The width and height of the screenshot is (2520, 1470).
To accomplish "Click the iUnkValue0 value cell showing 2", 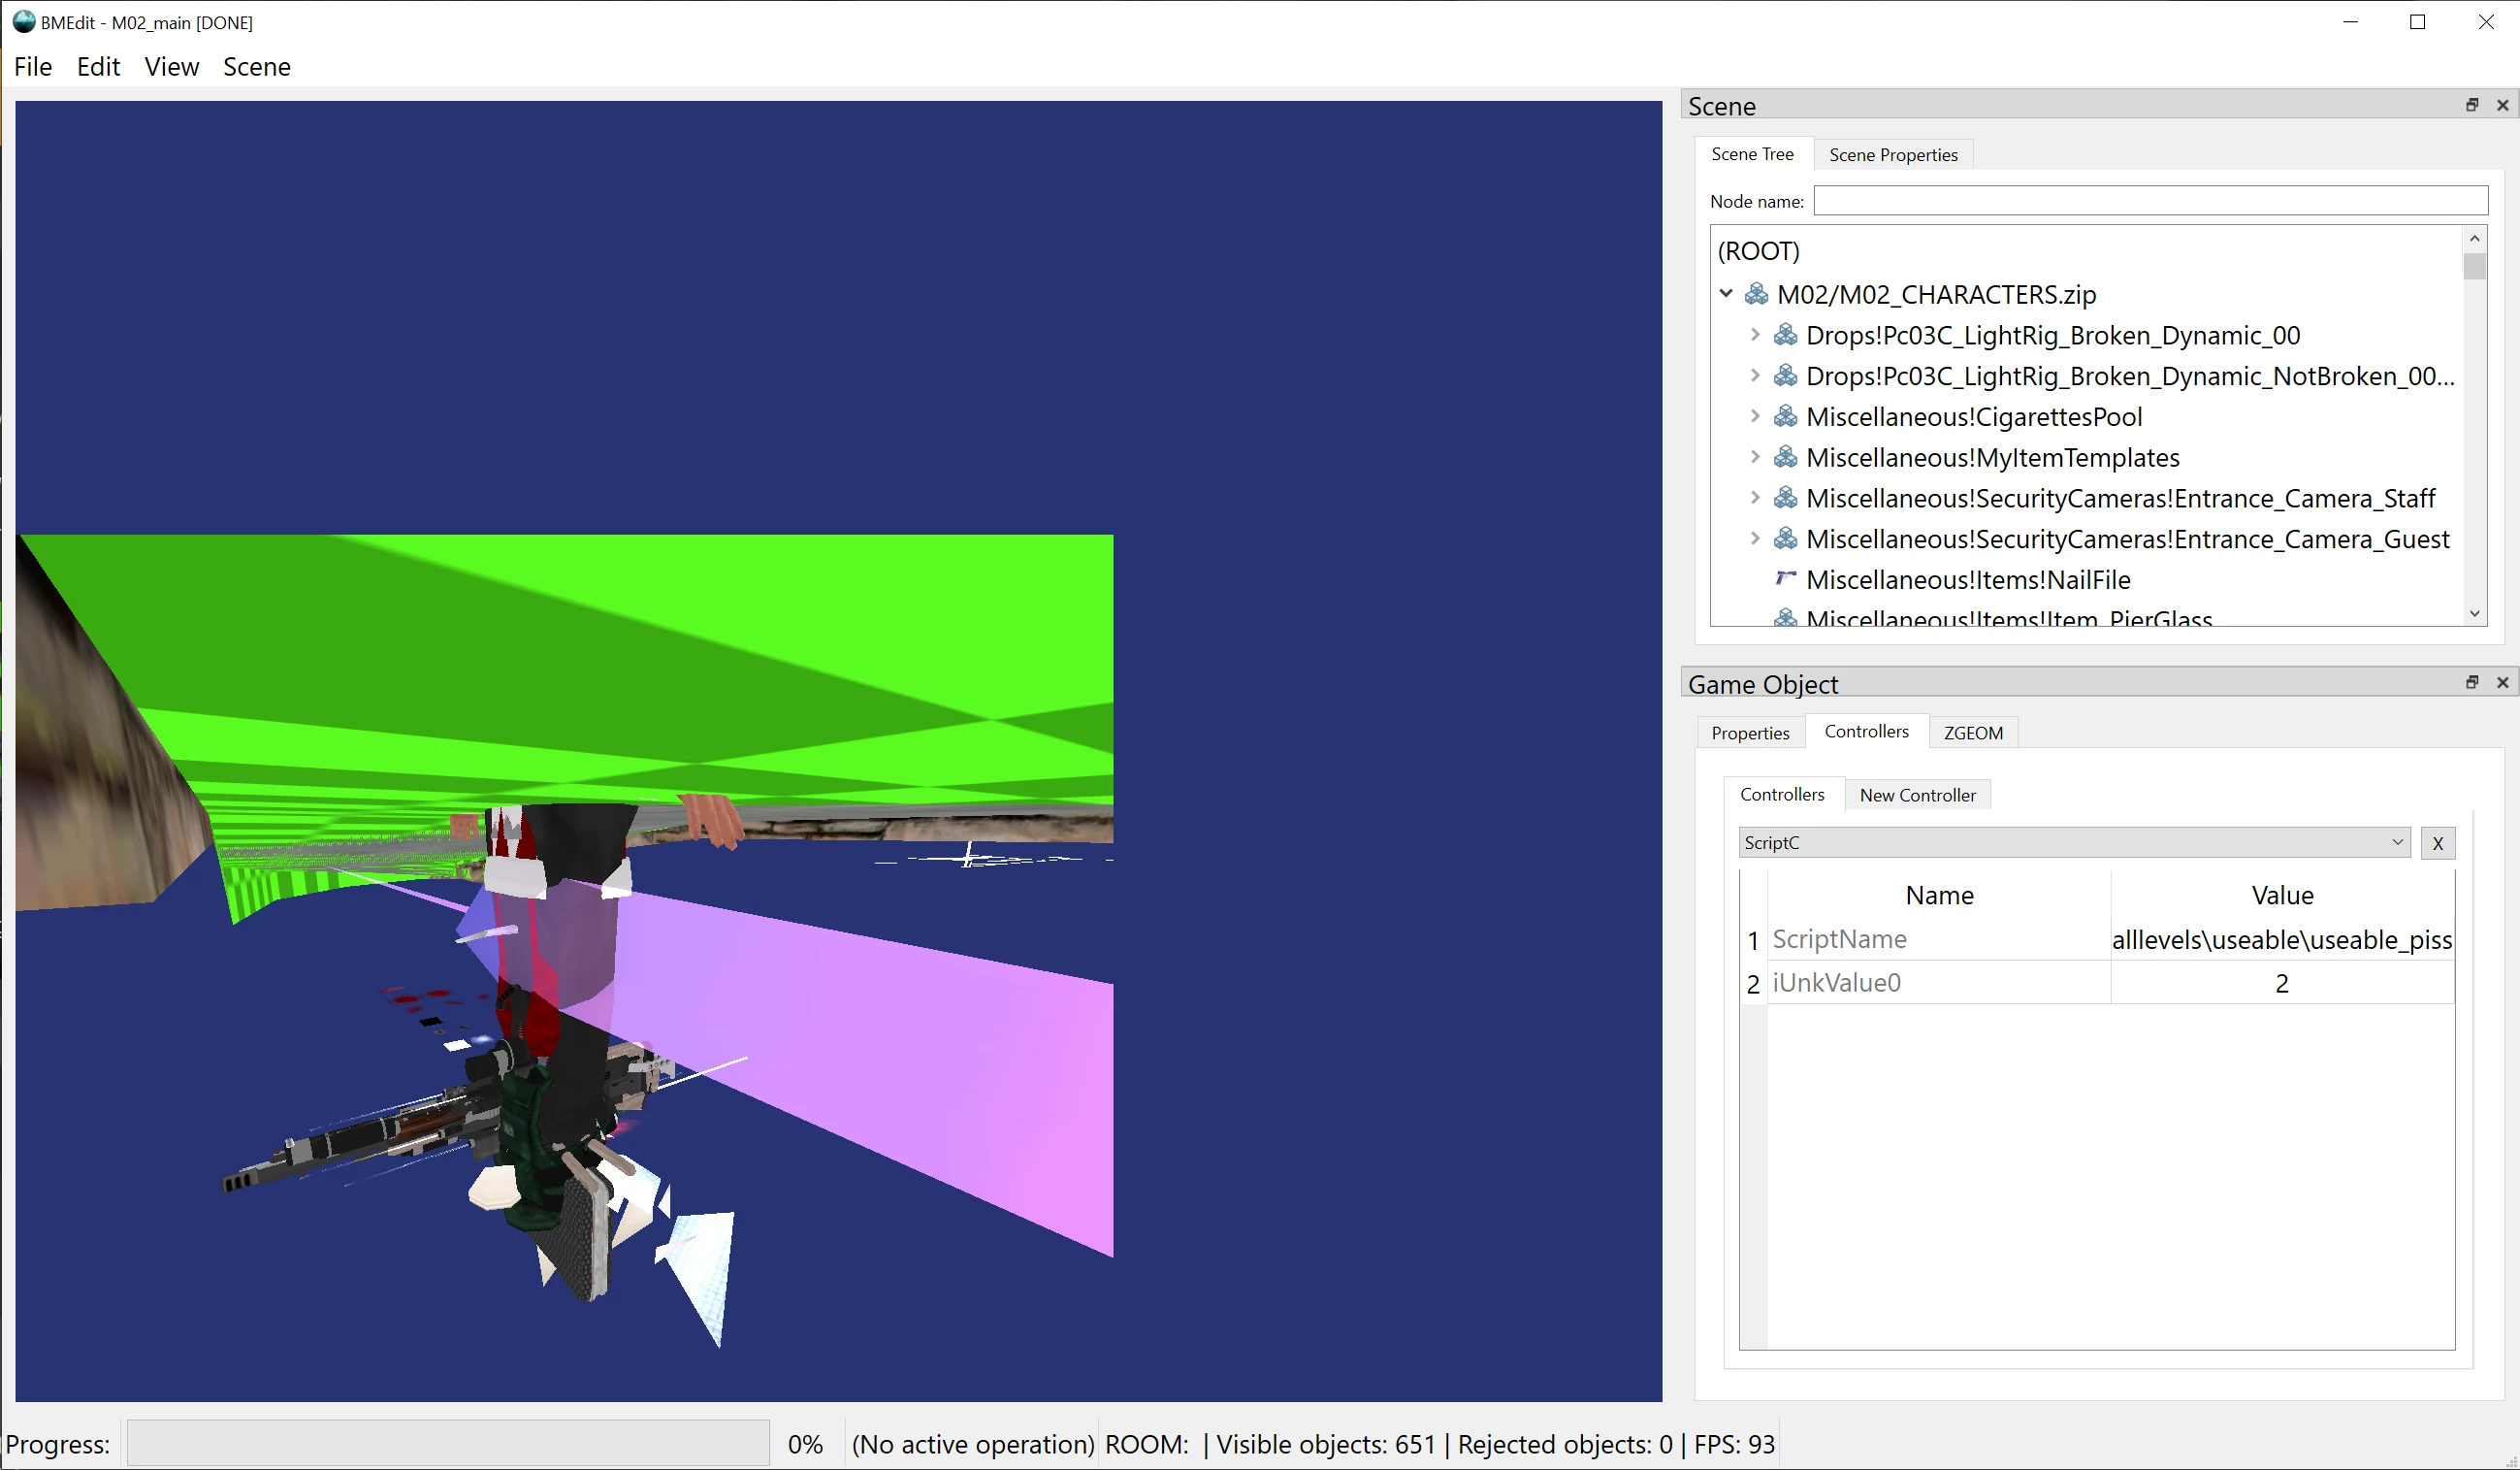I will [2282, 983].
